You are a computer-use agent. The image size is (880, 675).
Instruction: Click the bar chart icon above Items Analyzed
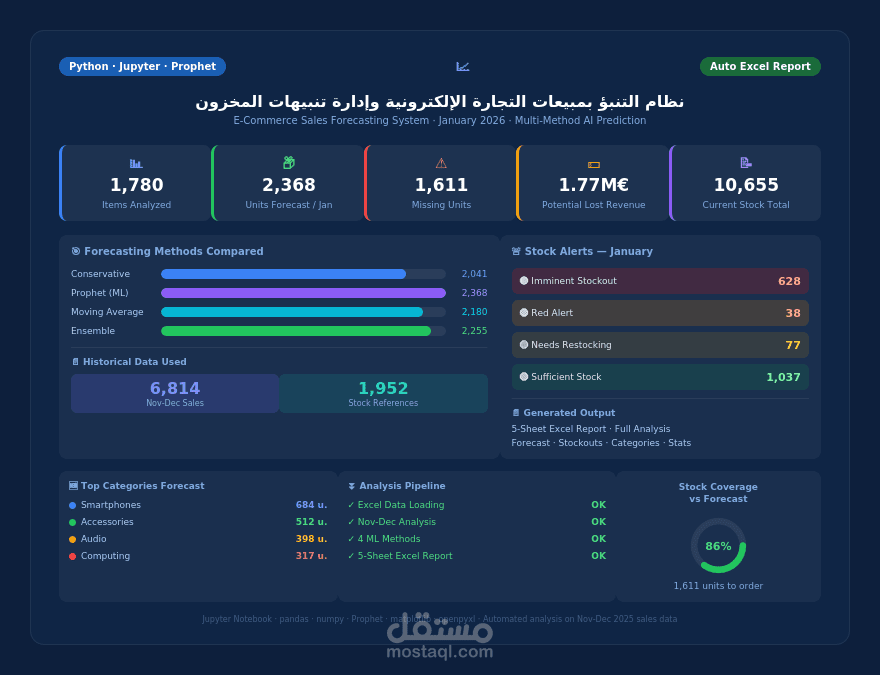pyautogui.click(x=136, y=163)
